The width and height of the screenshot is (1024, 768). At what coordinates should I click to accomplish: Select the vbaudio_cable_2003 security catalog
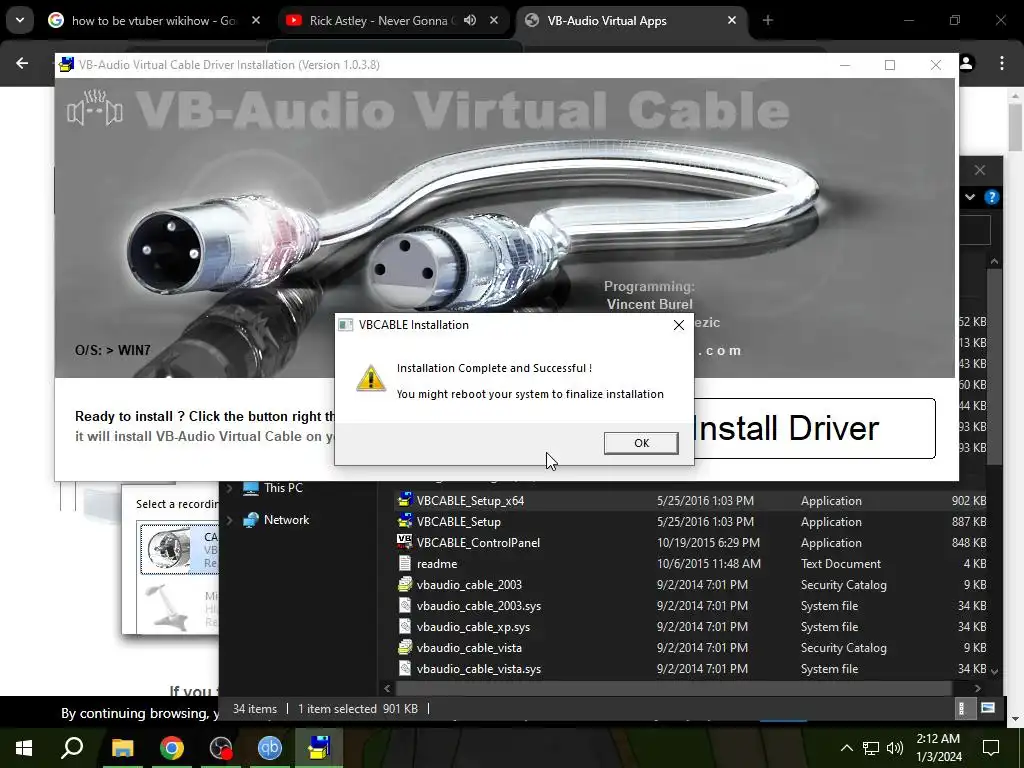click(690, 584)
